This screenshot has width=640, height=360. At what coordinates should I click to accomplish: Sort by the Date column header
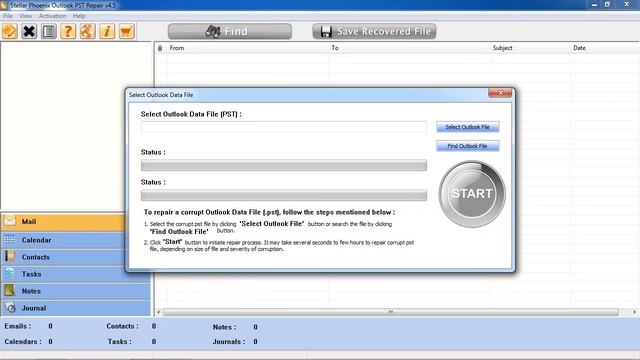pyautogui.click(x=605, y=48)
